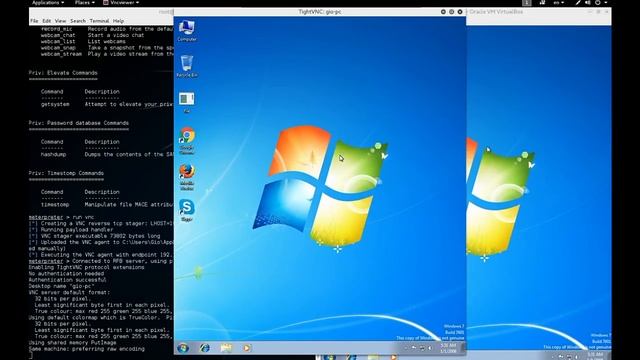Image resolution: width=640 pixels, height=360 pixels.
Task: Open the Google Chrome desktop shortcut
Action: point(187,140)
